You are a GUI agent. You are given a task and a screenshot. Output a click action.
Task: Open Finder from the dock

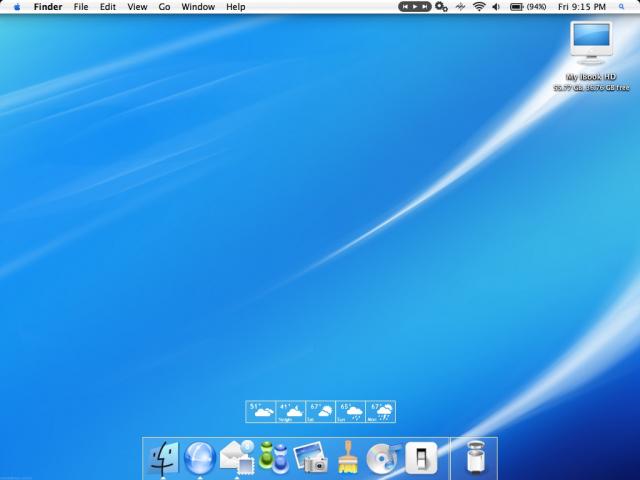163,458
